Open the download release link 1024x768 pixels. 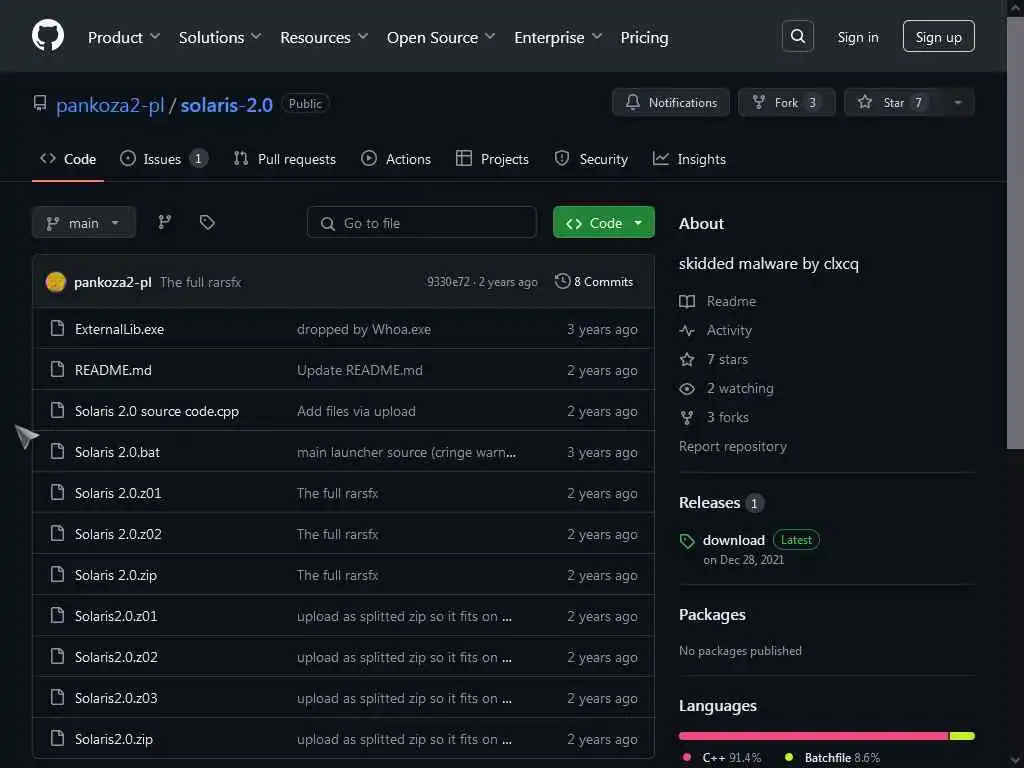[733, 540]
